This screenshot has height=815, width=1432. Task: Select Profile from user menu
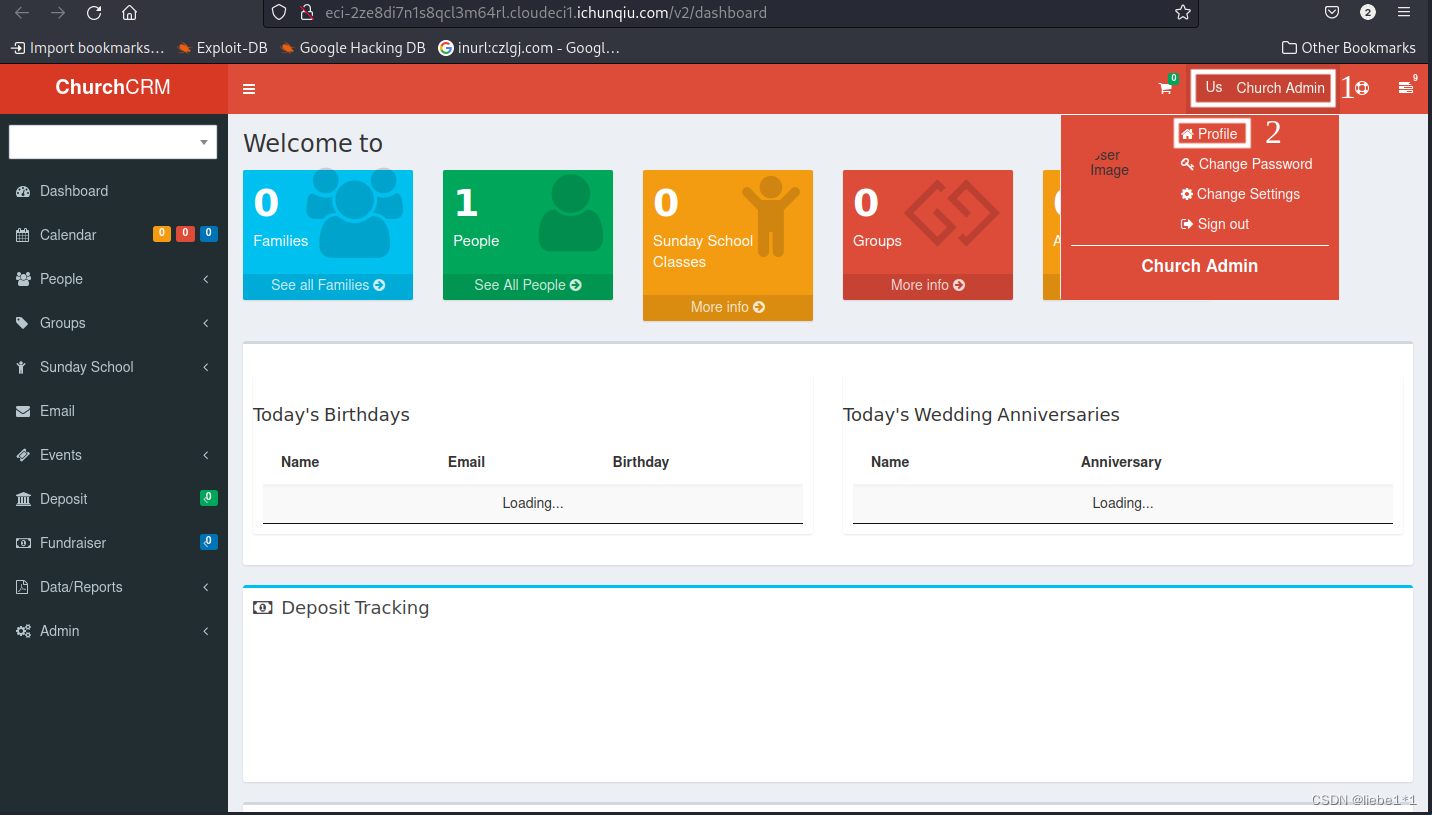click(1210, 134)
